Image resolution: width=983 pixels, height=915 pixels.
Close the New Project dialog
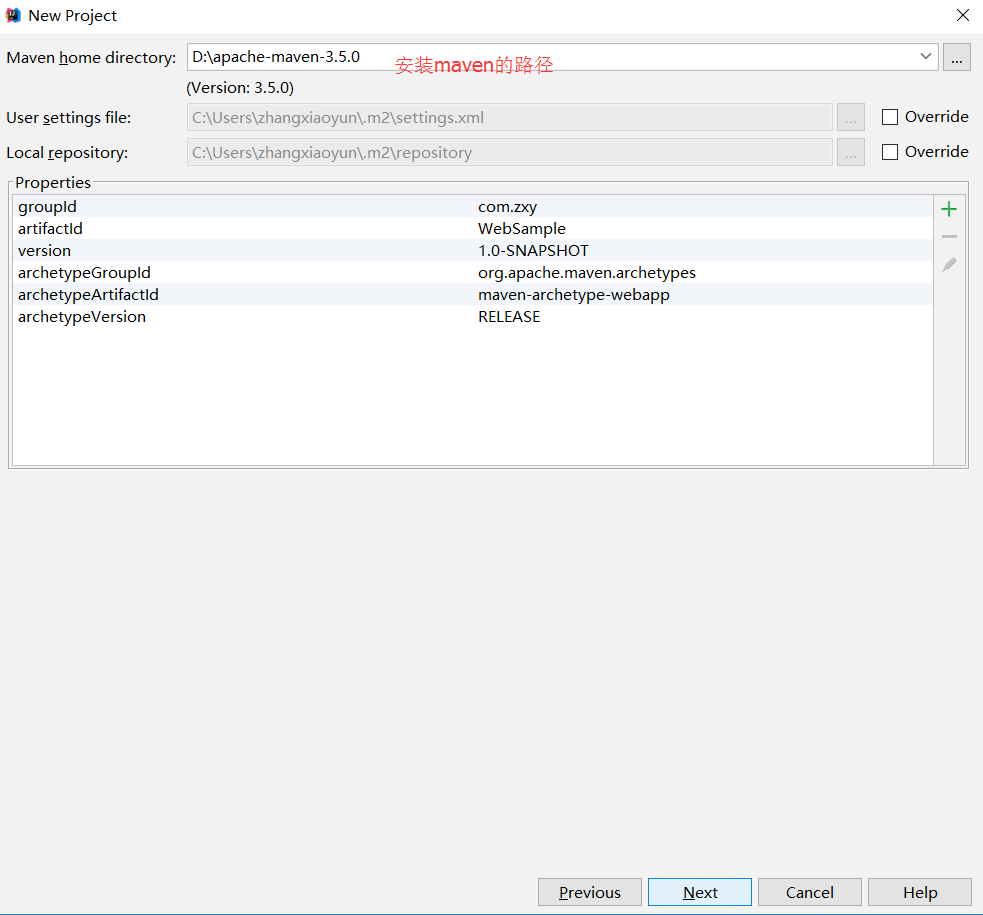point(963,15)
